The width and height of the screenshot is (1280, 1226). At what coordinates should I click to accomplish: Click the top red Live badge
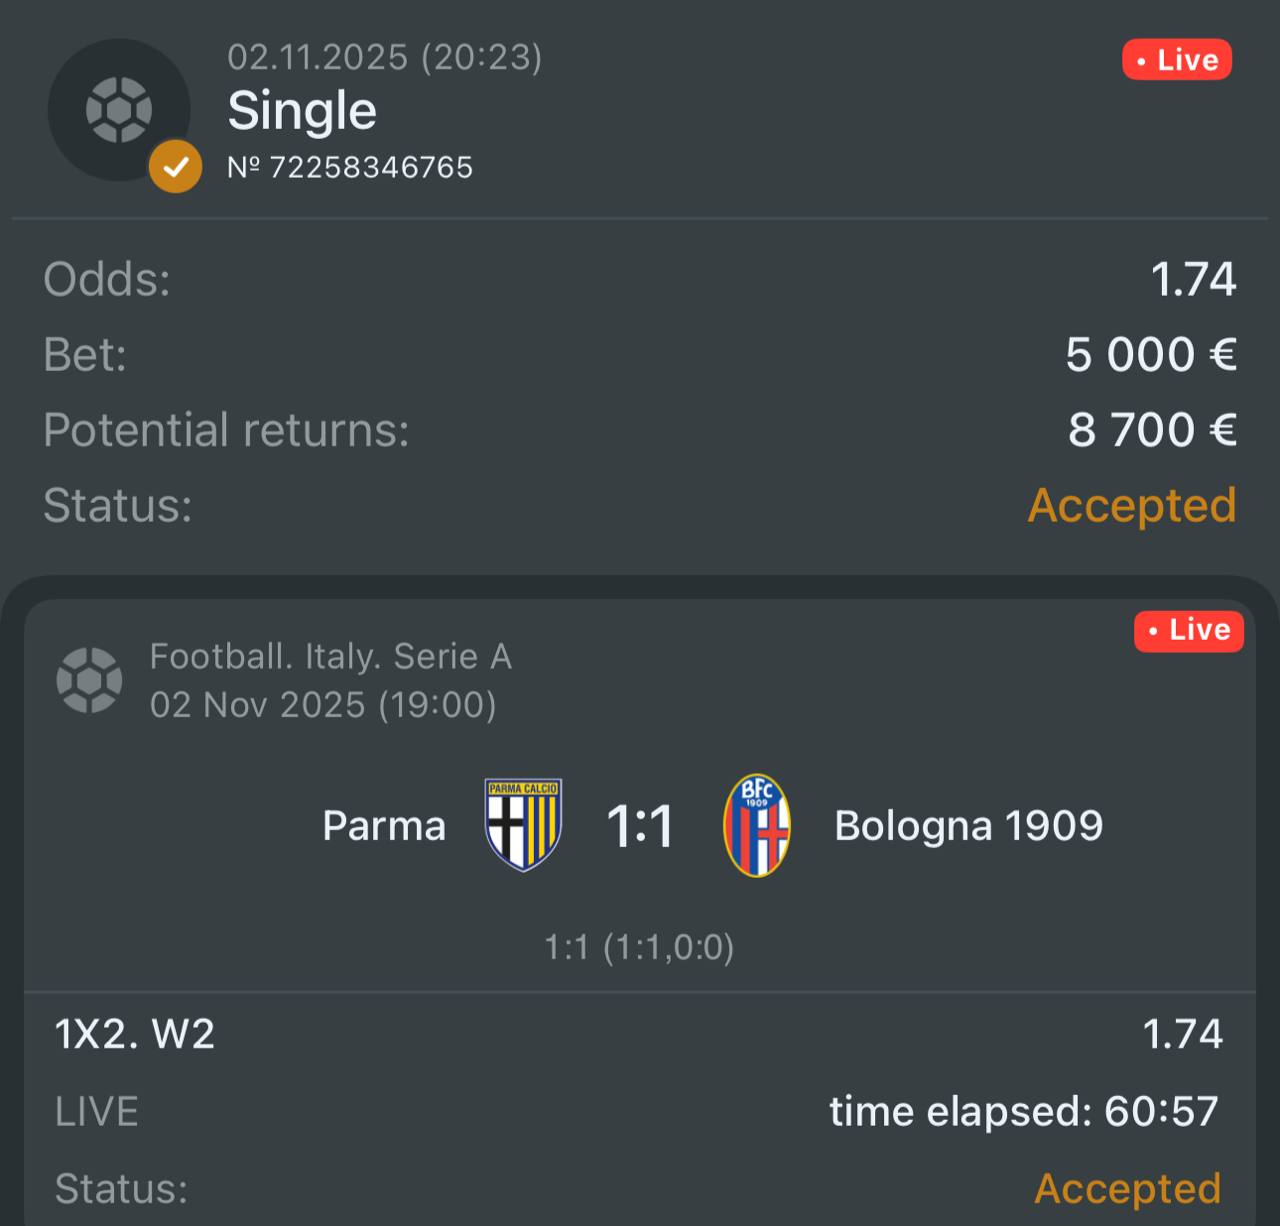click(1177, 60)
